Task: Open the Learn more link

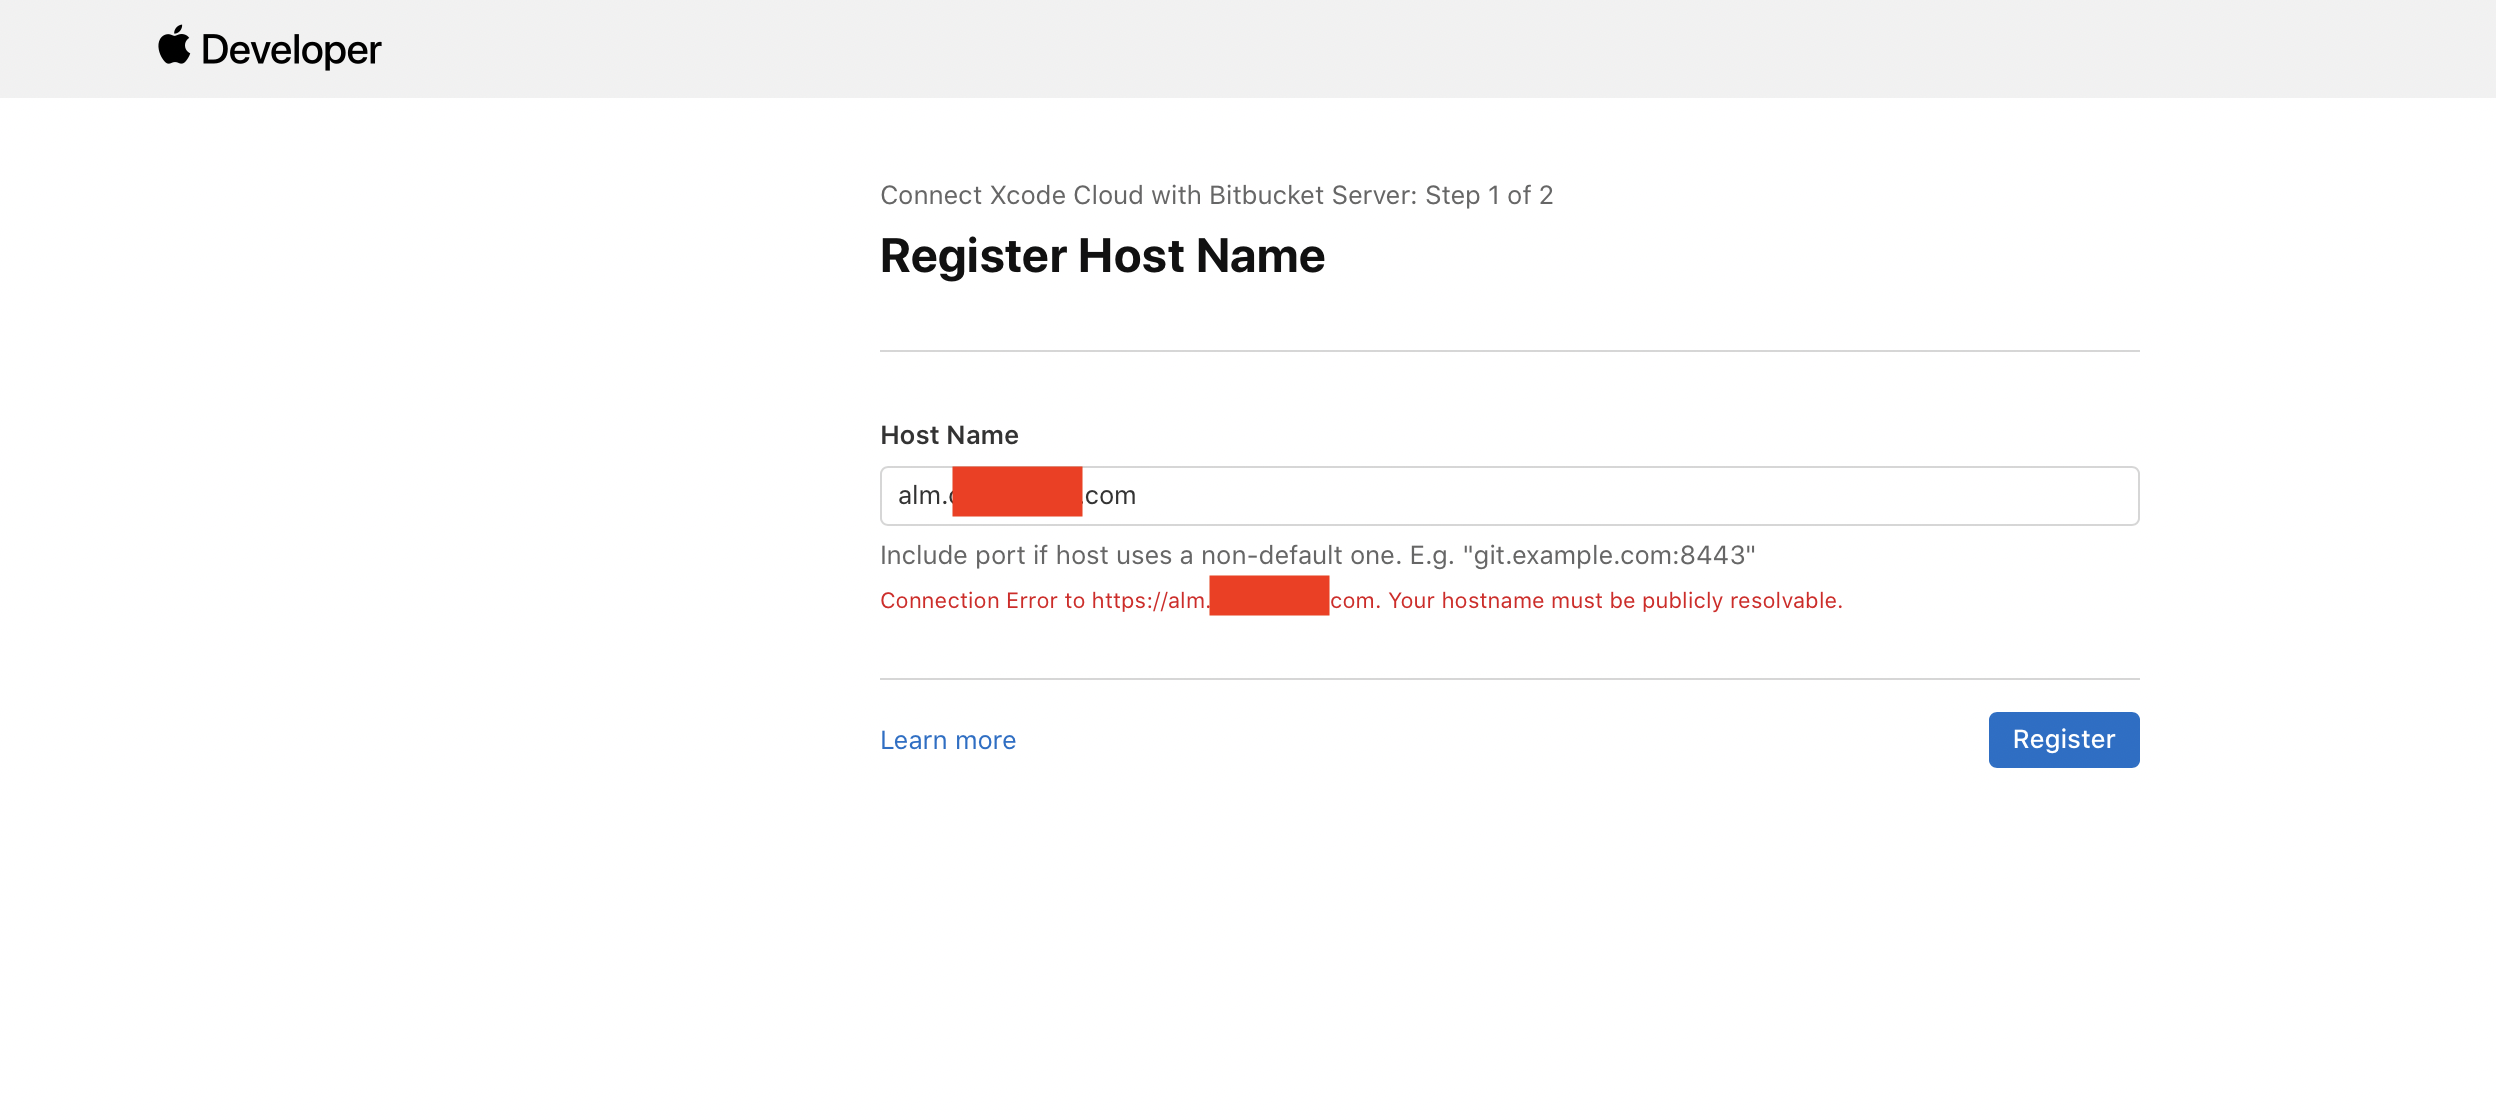Action: 948,741
